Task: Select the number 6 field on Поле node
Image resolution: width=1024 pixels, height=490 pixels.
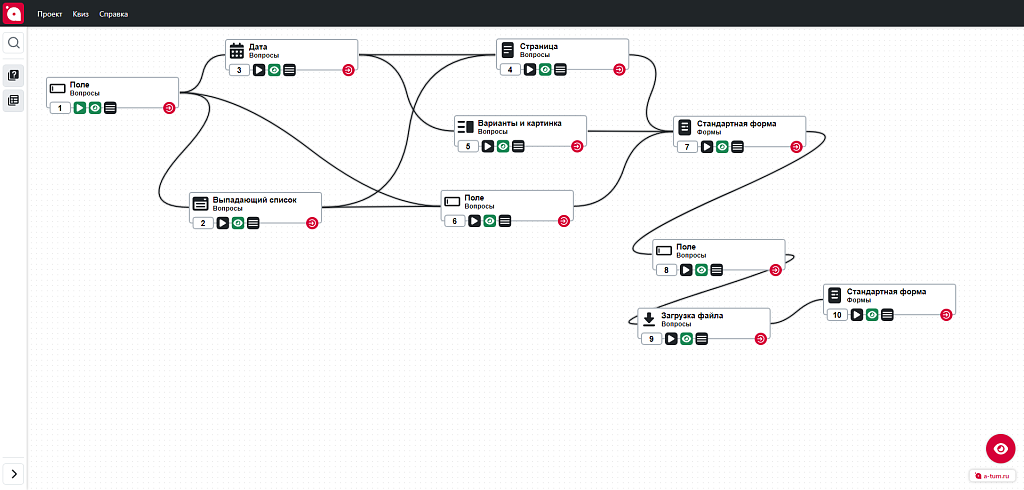Action: (455, 221)
